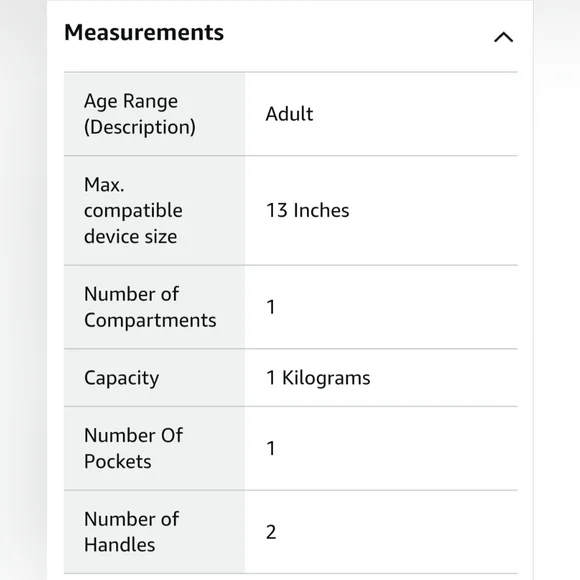Select the Number of Handles label
Screen dimensions: 580x580
(x=131, y=532)
